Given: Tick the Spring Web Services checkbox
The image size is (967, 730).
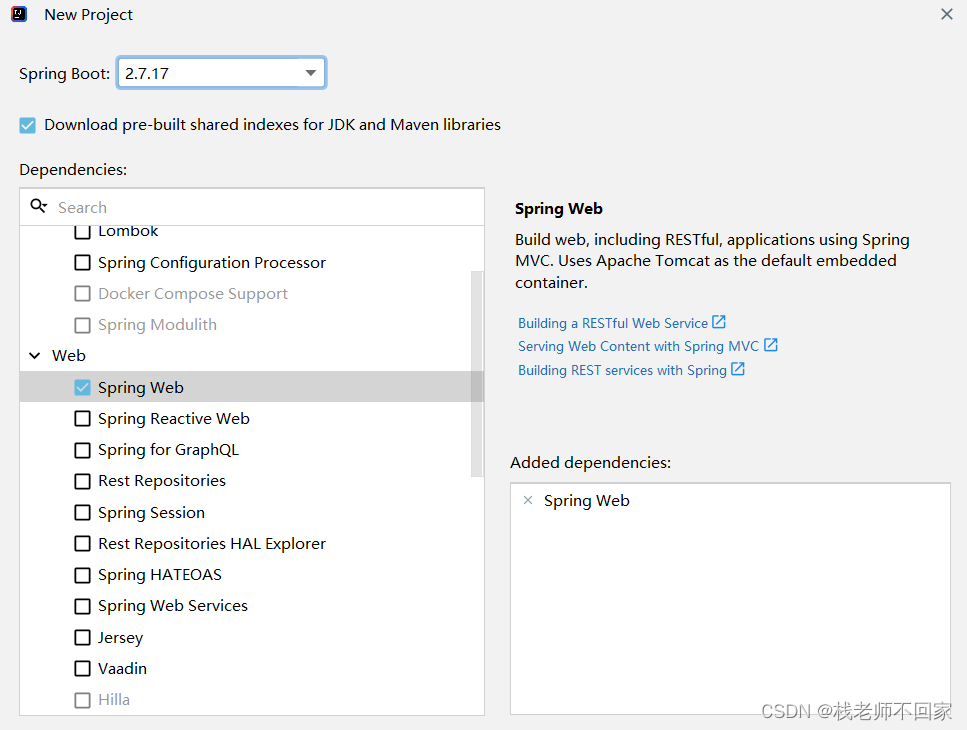Looking at the screenshot, I should tap(82, 606).
